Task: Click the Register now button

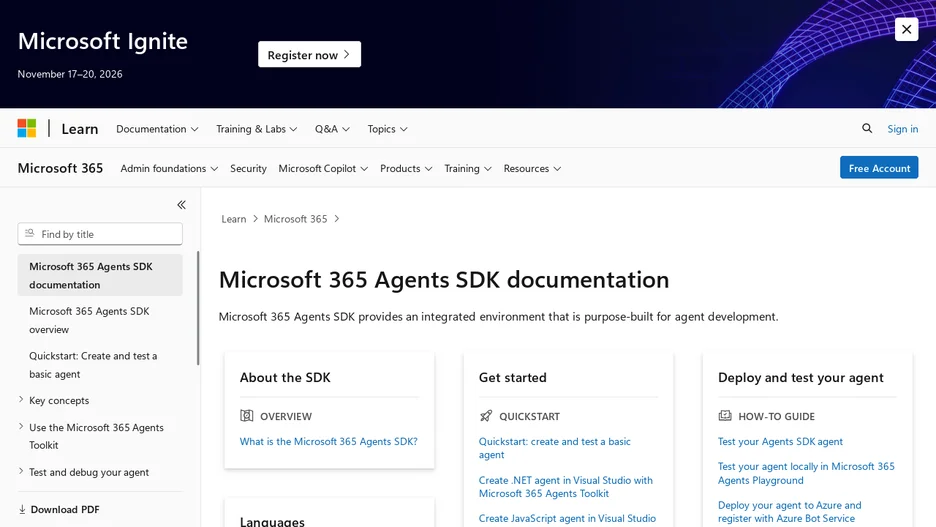Action: click(309, 54)
